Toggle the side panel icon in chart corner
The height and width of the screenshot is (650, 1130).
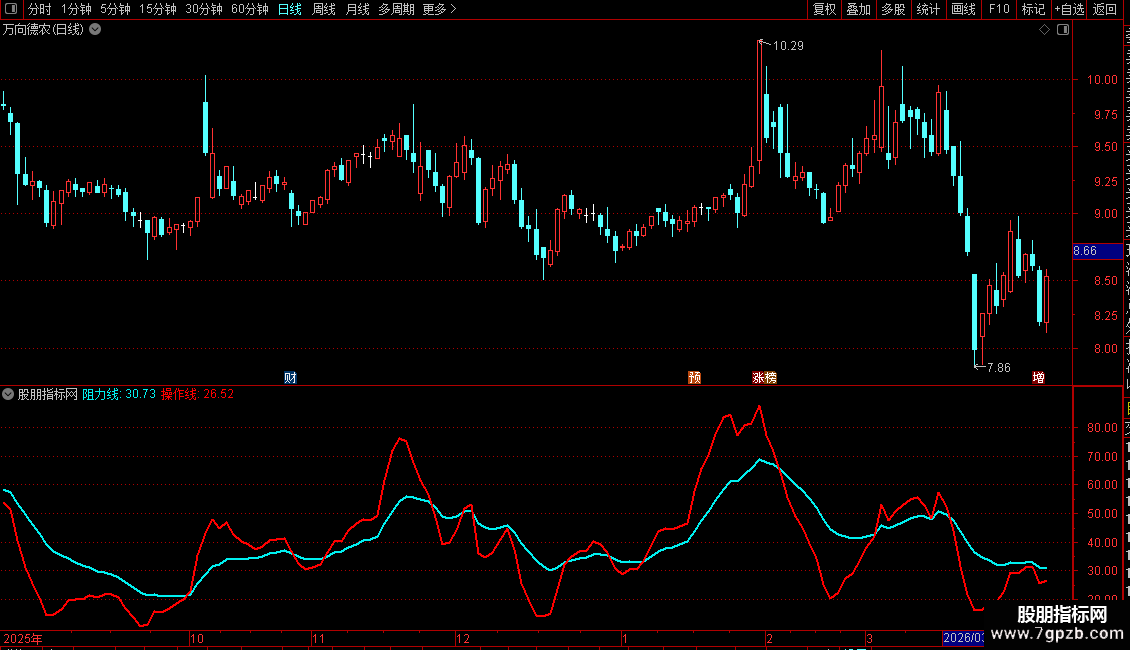click(x=1063, y=30)
